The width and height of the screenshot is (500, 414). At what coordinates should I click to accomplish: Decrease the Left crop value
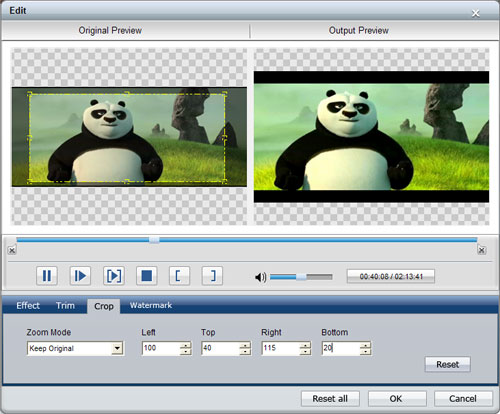tap(186, 351)
